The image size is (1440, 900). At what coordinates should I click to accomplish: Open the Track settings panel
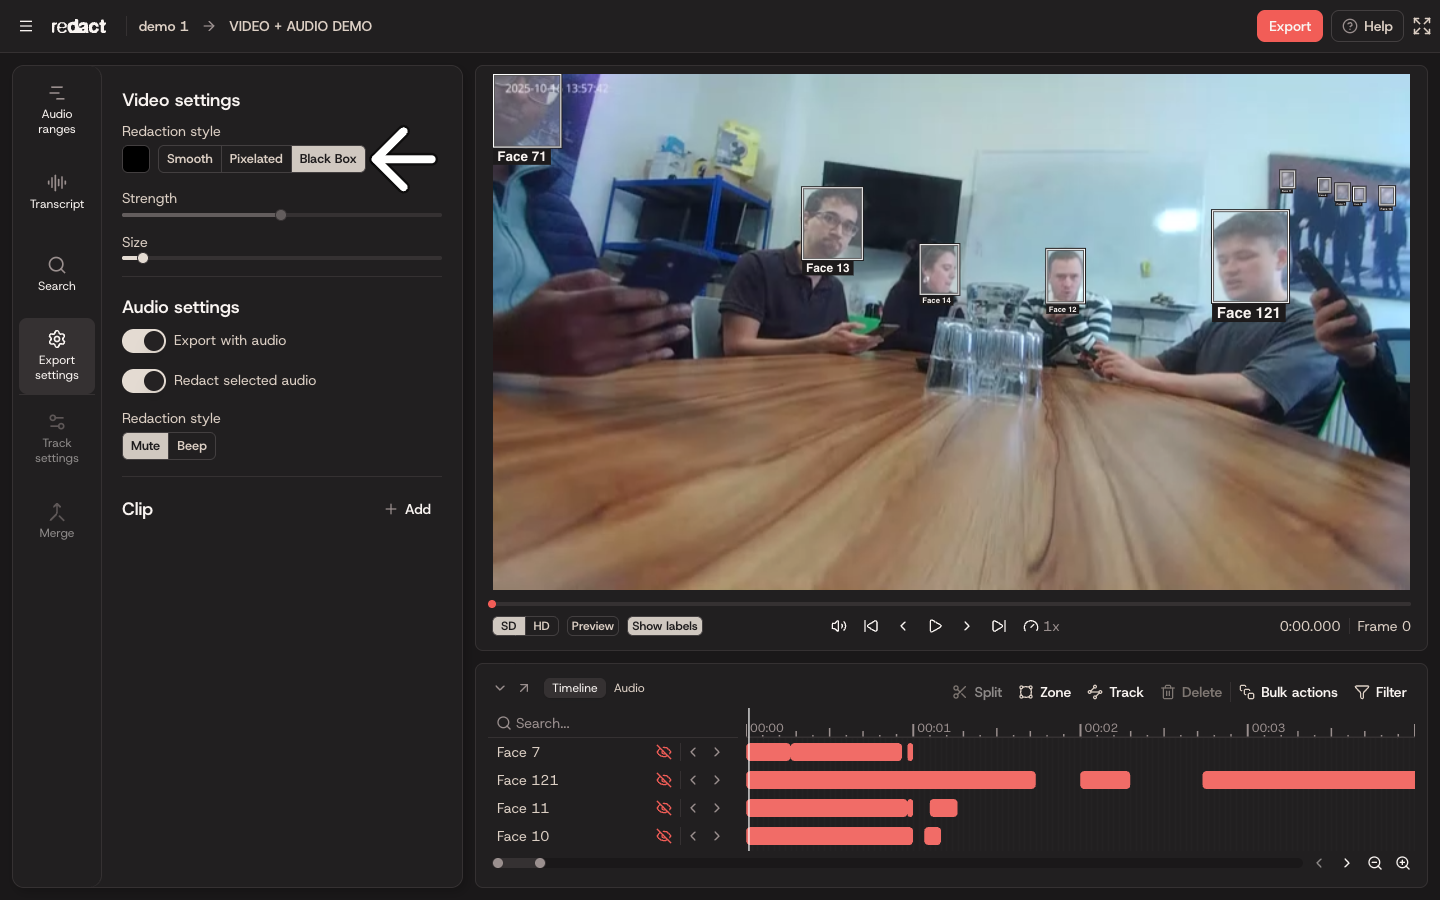(57, 438)
